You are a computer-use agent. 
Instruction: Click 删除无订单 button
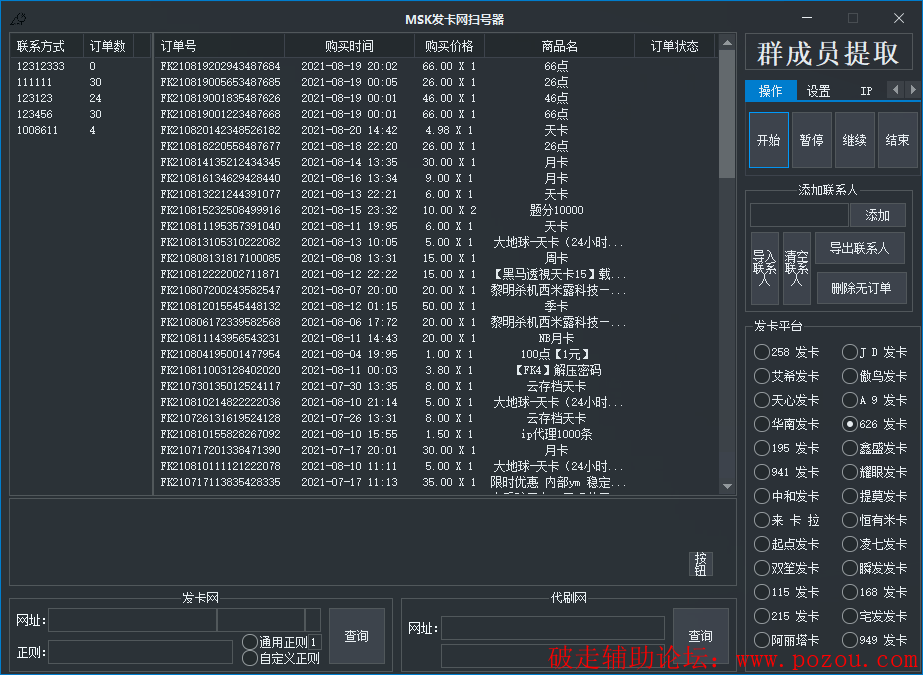coord(860,288)
